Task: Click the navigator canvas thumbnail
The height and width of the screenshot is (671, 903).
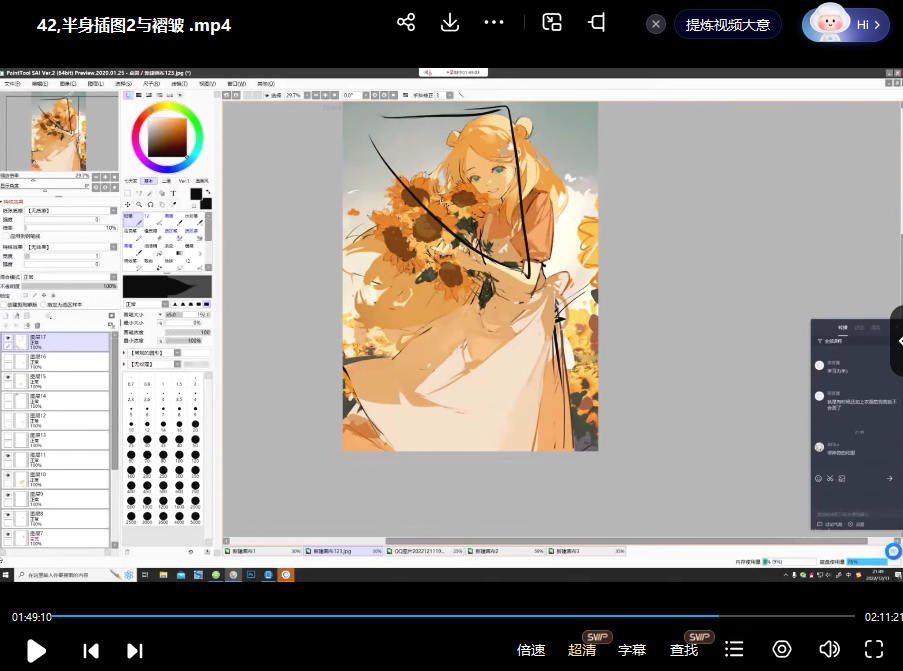Action: click(60, 130)
